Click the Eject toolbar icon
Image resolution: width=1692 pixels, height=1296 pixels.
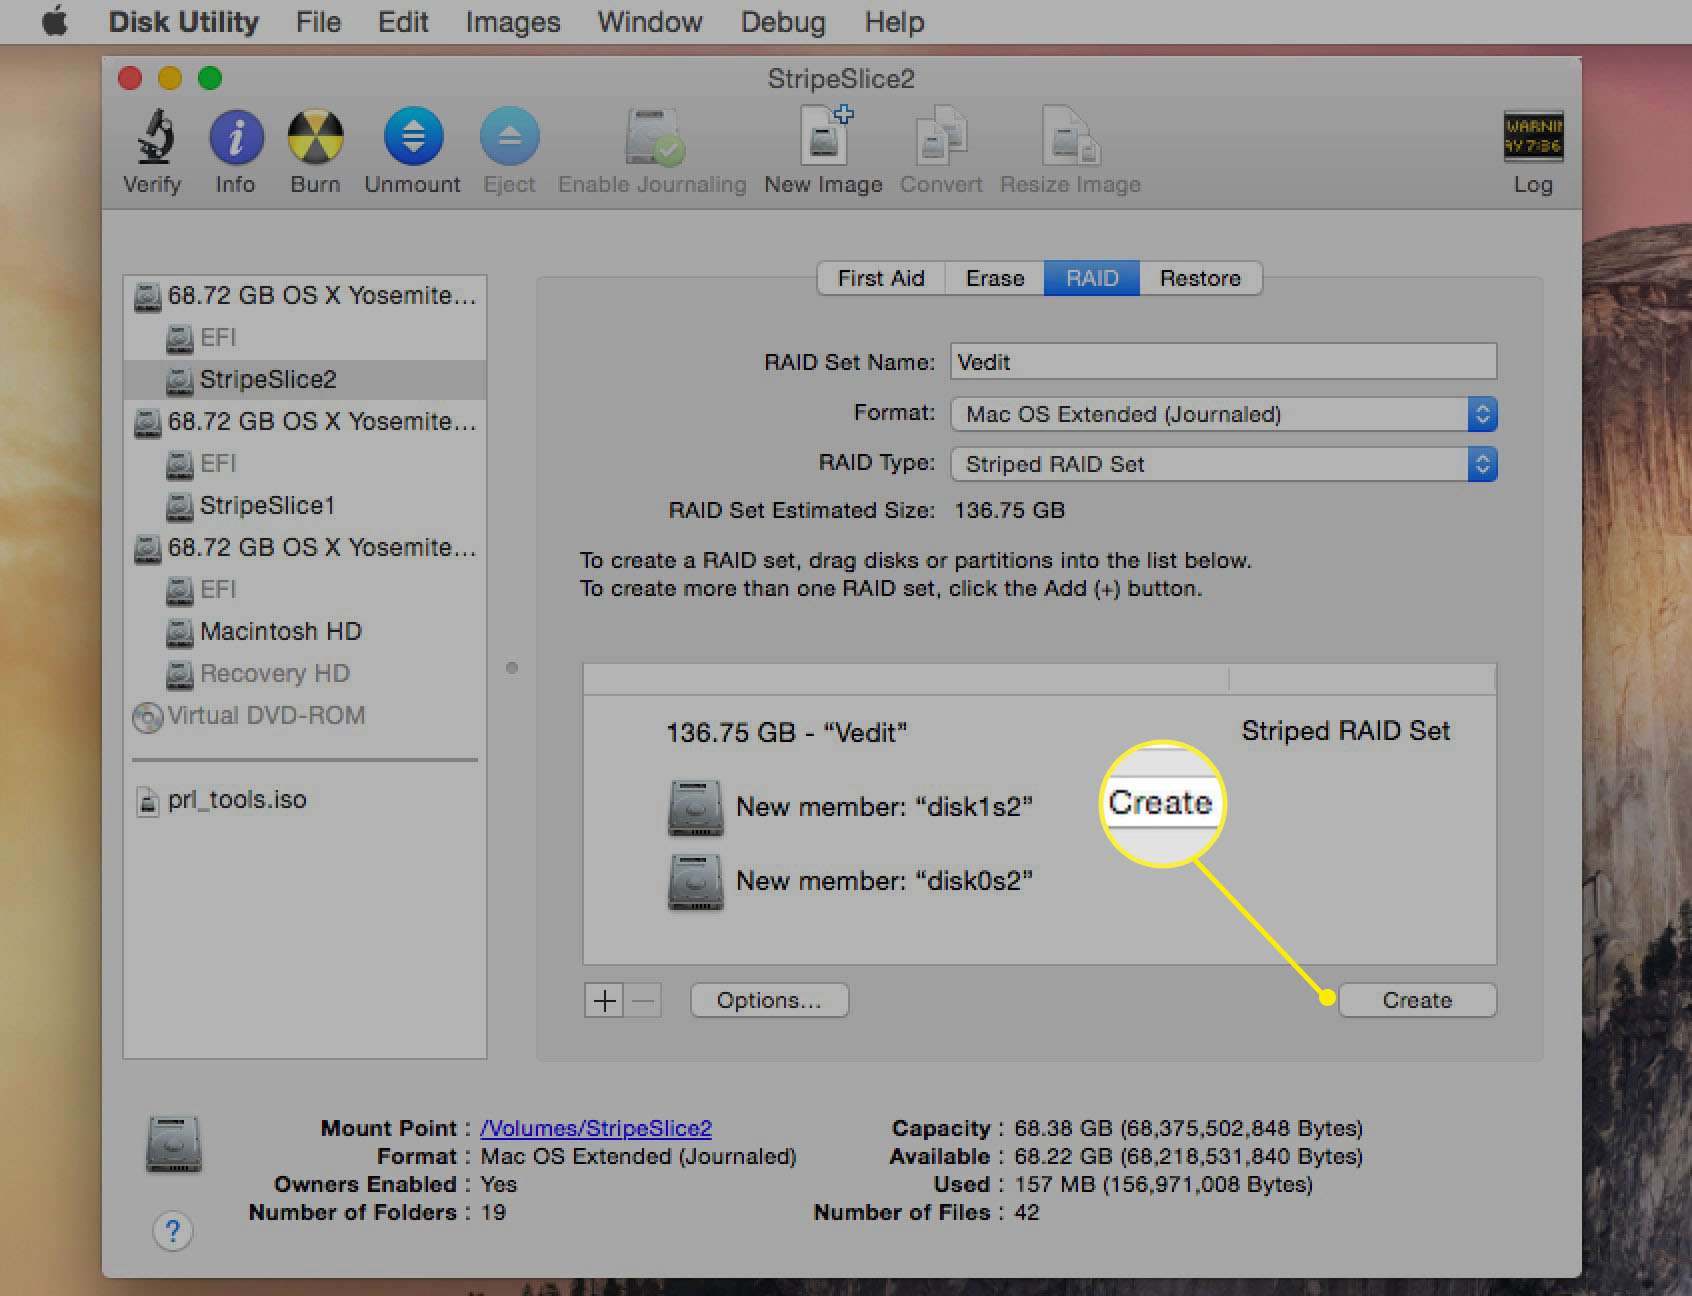(509, 137)
